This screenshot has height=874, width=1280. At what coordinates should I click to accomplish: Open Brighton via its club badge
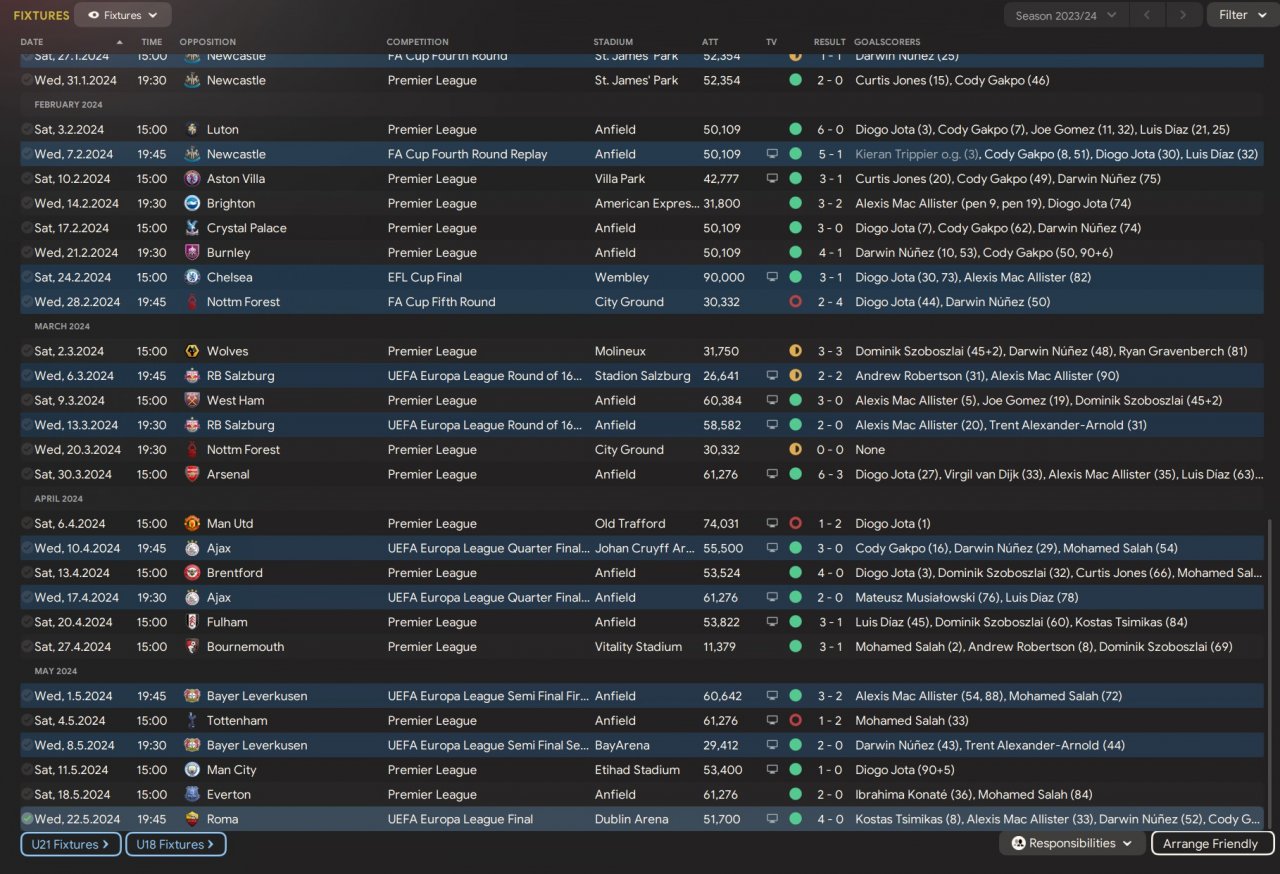click(x=192, y=203)
